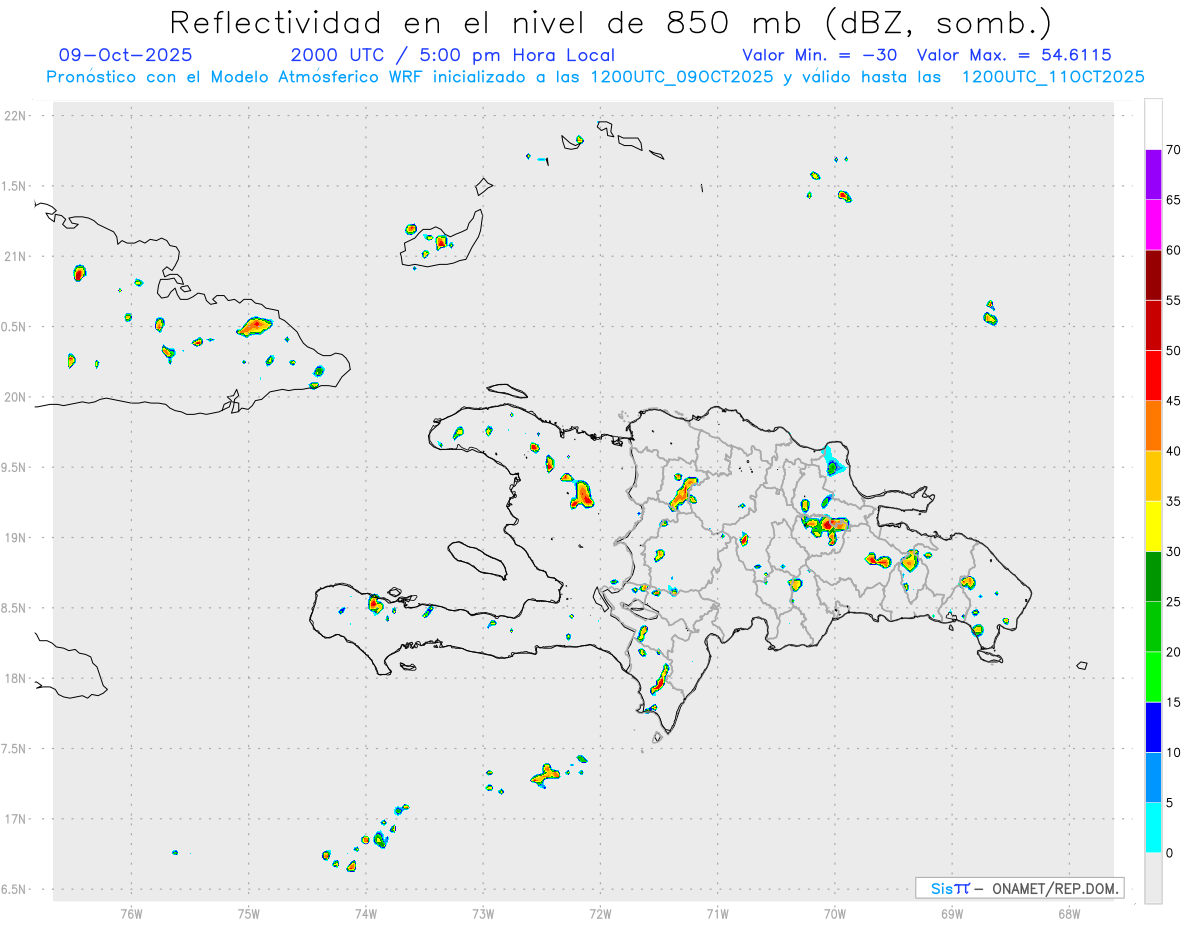
Task: Select the date text '09-Oct-2025'
Action: tap(126, 55)
